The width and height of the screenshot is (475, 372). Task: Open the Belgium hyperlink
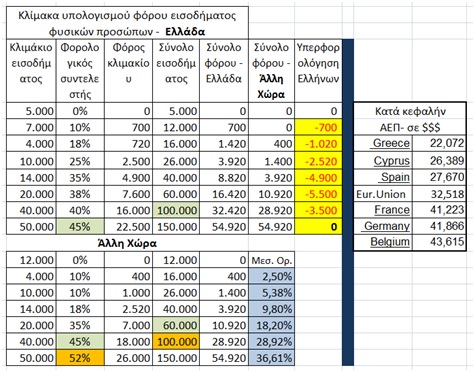(390, 242)
